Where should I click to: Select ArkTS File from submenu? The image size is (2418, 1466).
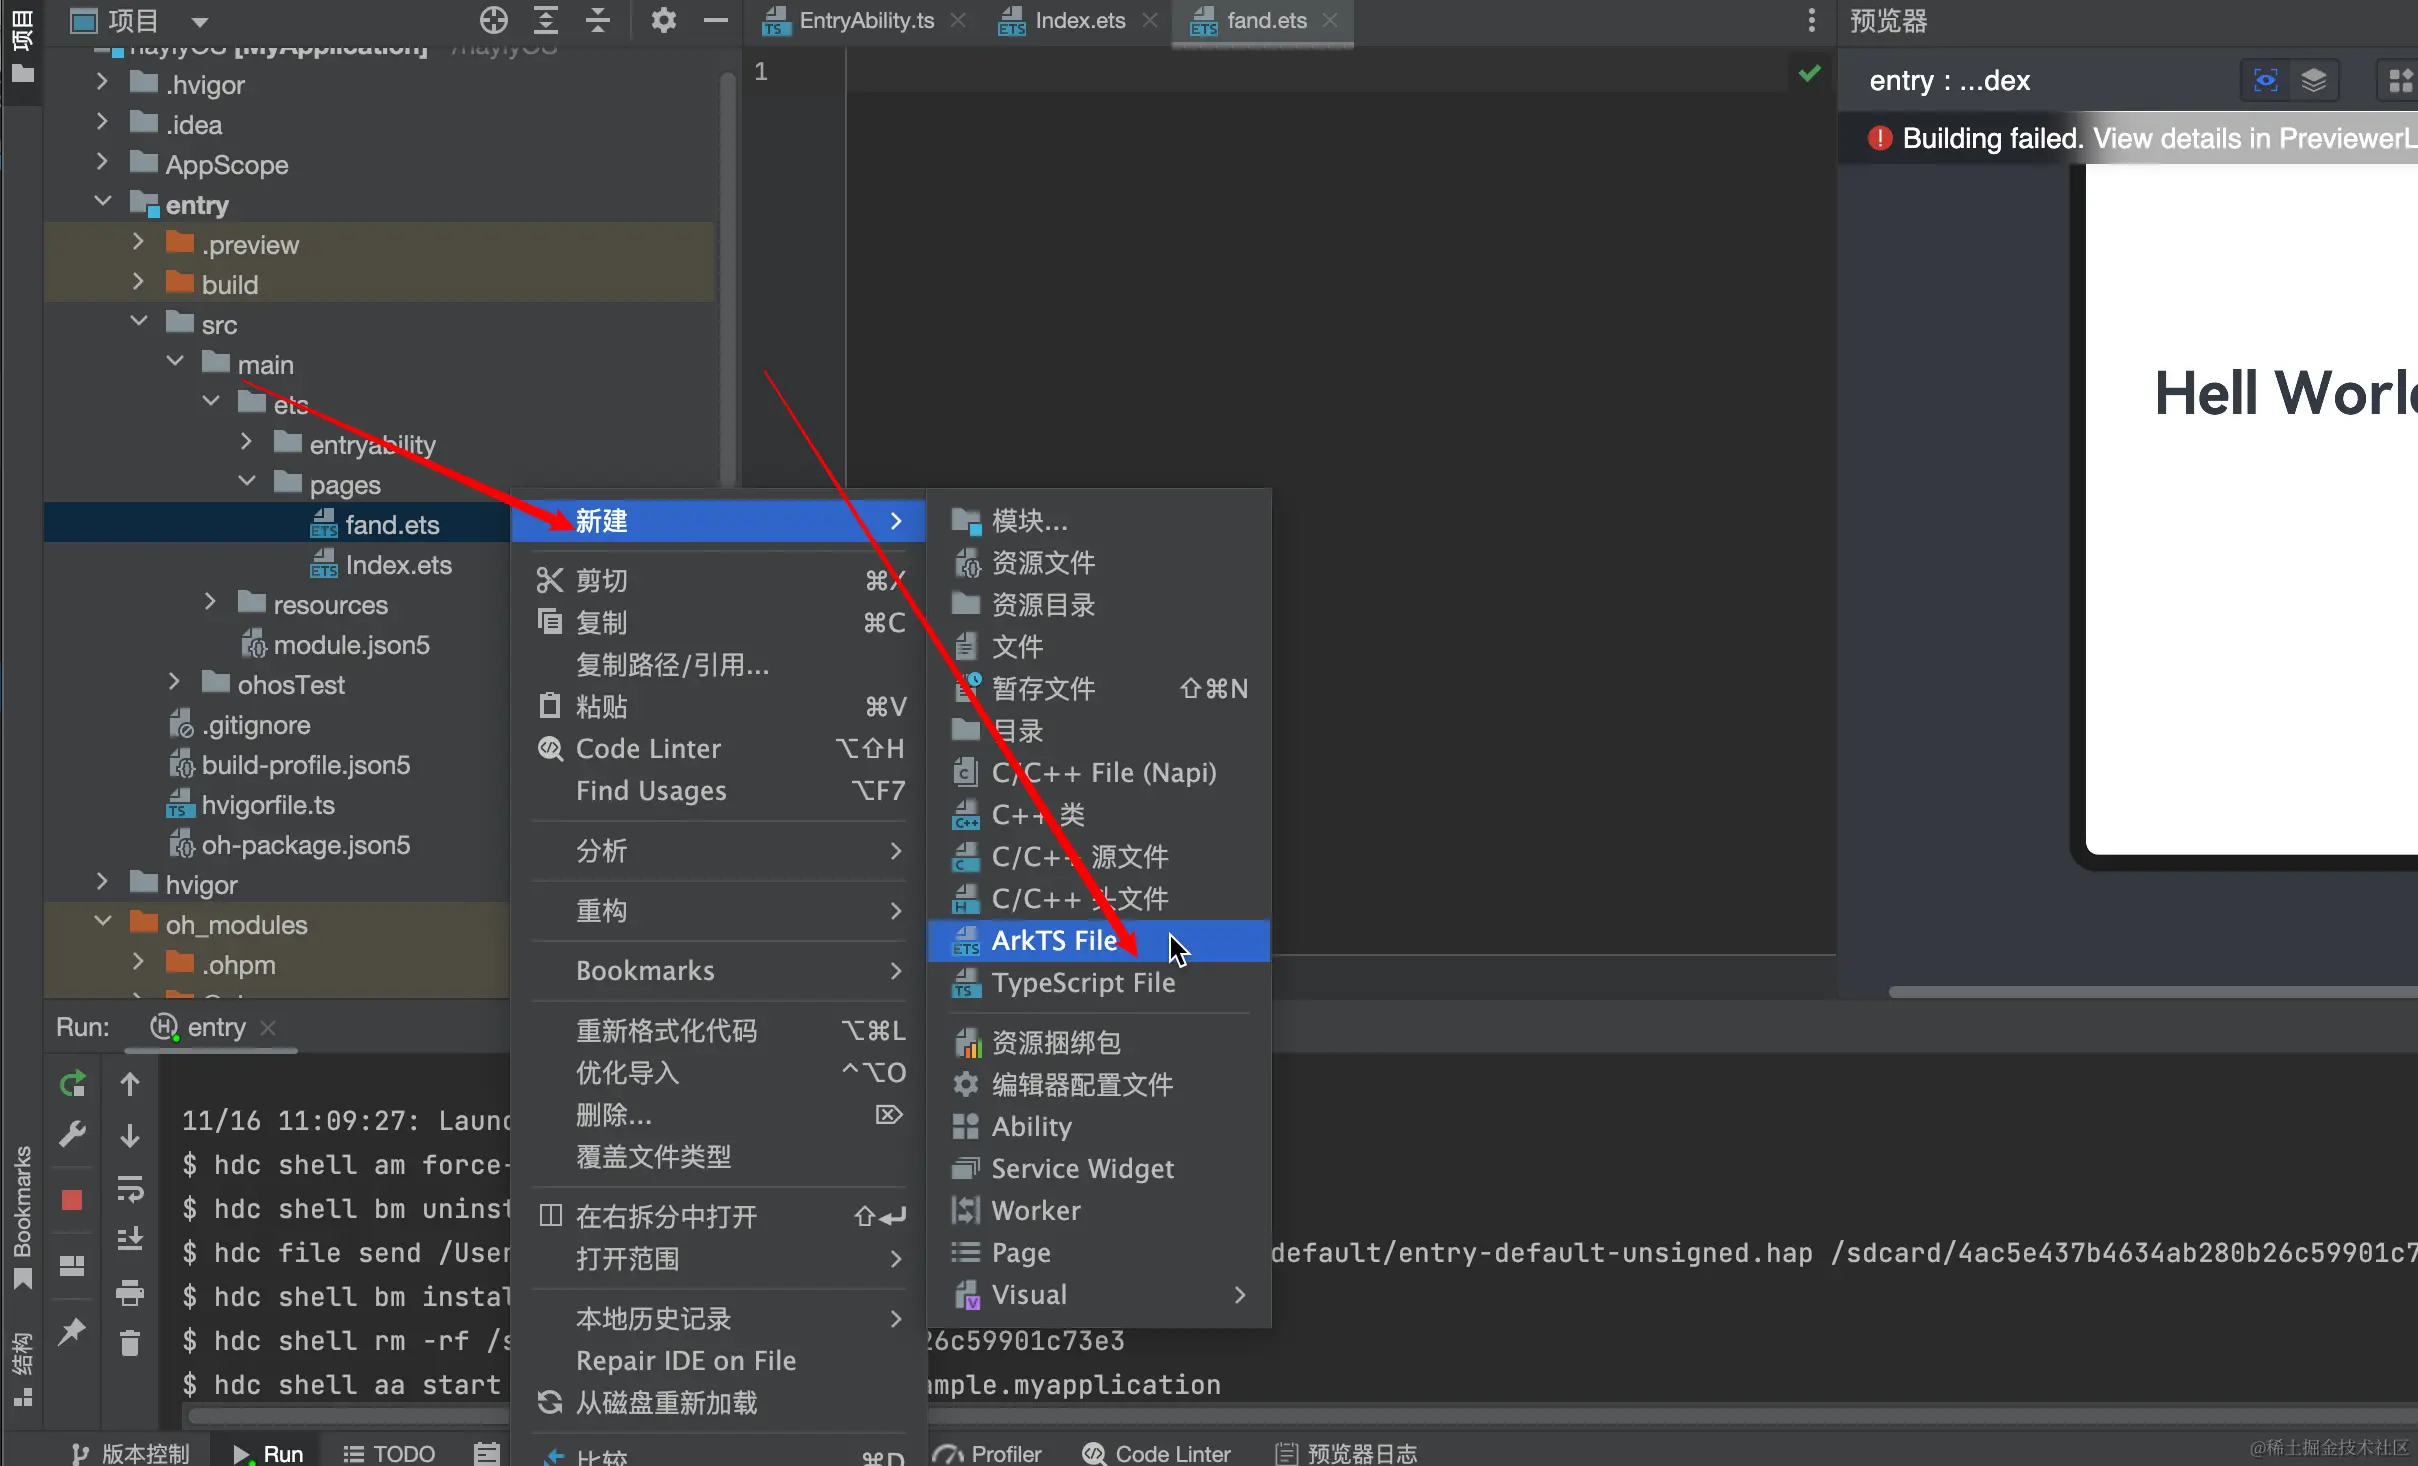pos(1054,940)
